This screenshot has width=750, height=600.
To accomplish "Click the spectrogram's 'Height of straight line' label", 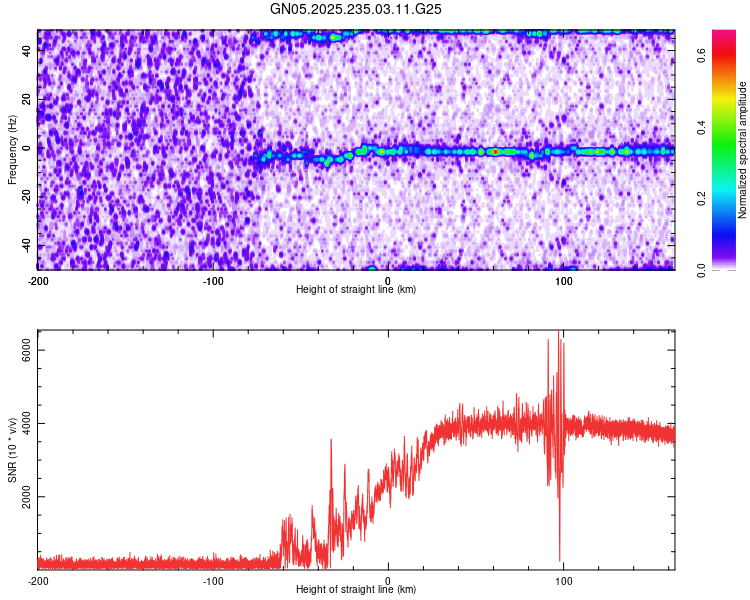I will pos(356,290).
